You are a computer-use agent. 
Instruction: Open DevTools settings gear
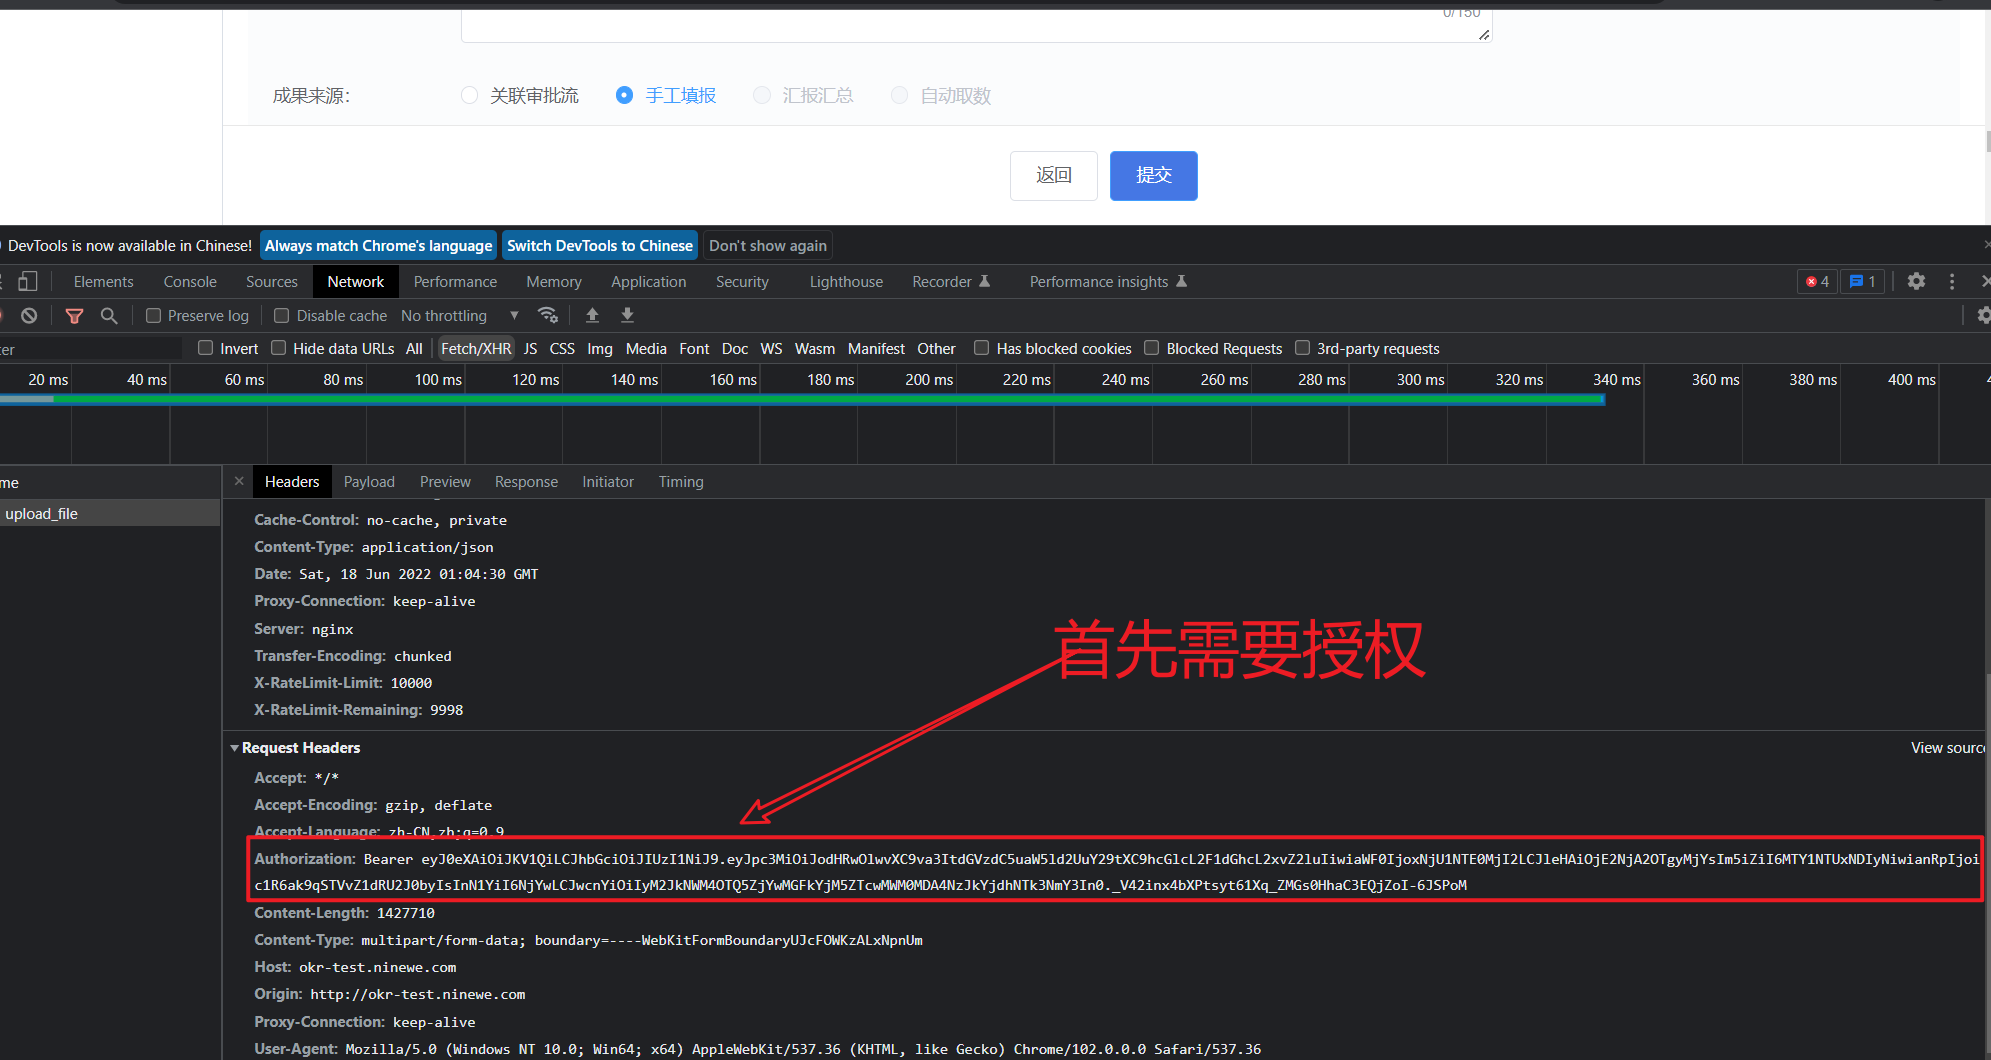point(1916,281)
